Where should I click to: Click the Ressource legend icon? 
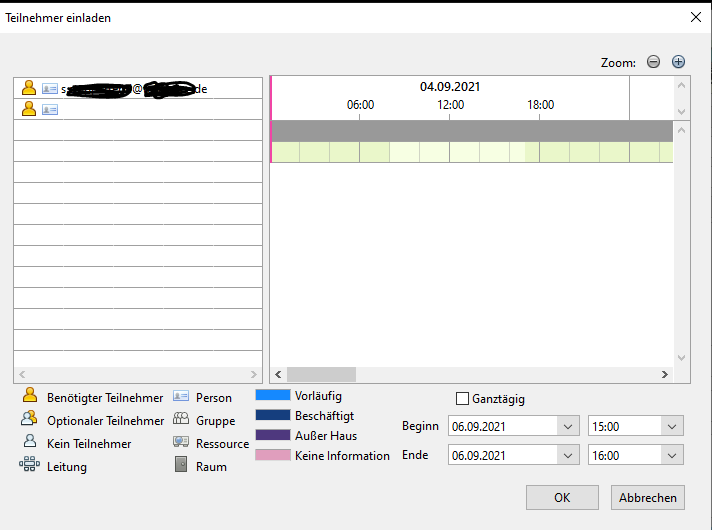(x=181, y=442)
